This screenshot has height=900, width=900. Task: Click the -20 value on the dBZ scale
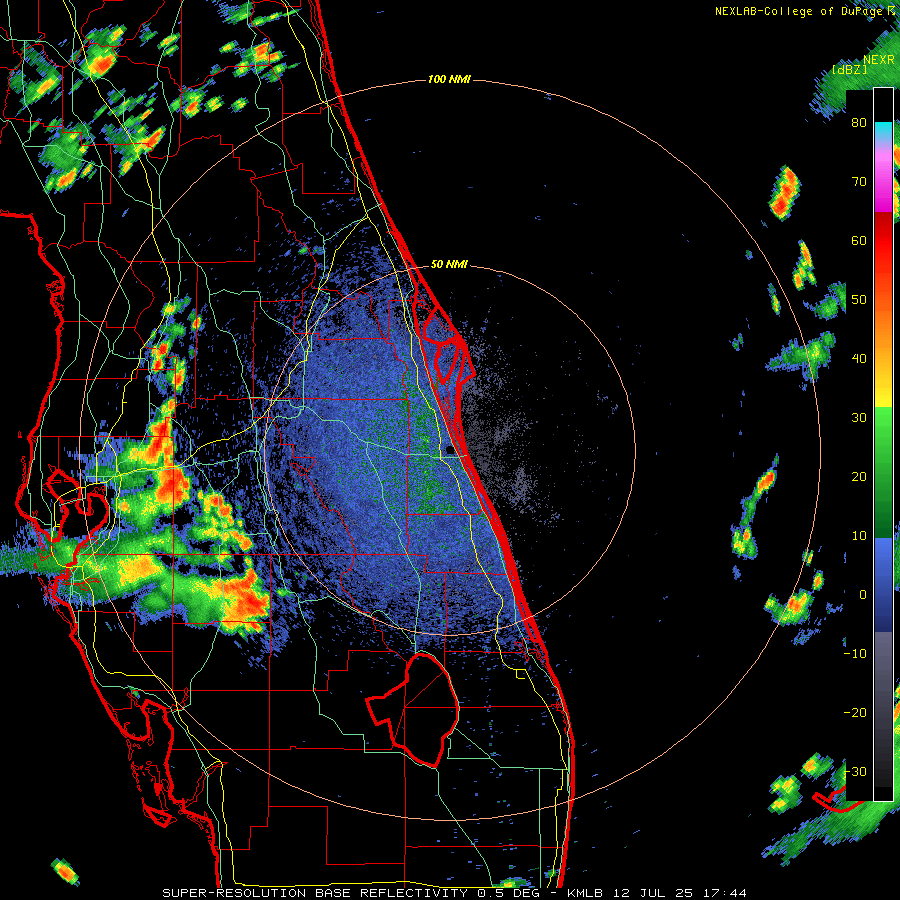pyautogui.click(x=855, y=712)
